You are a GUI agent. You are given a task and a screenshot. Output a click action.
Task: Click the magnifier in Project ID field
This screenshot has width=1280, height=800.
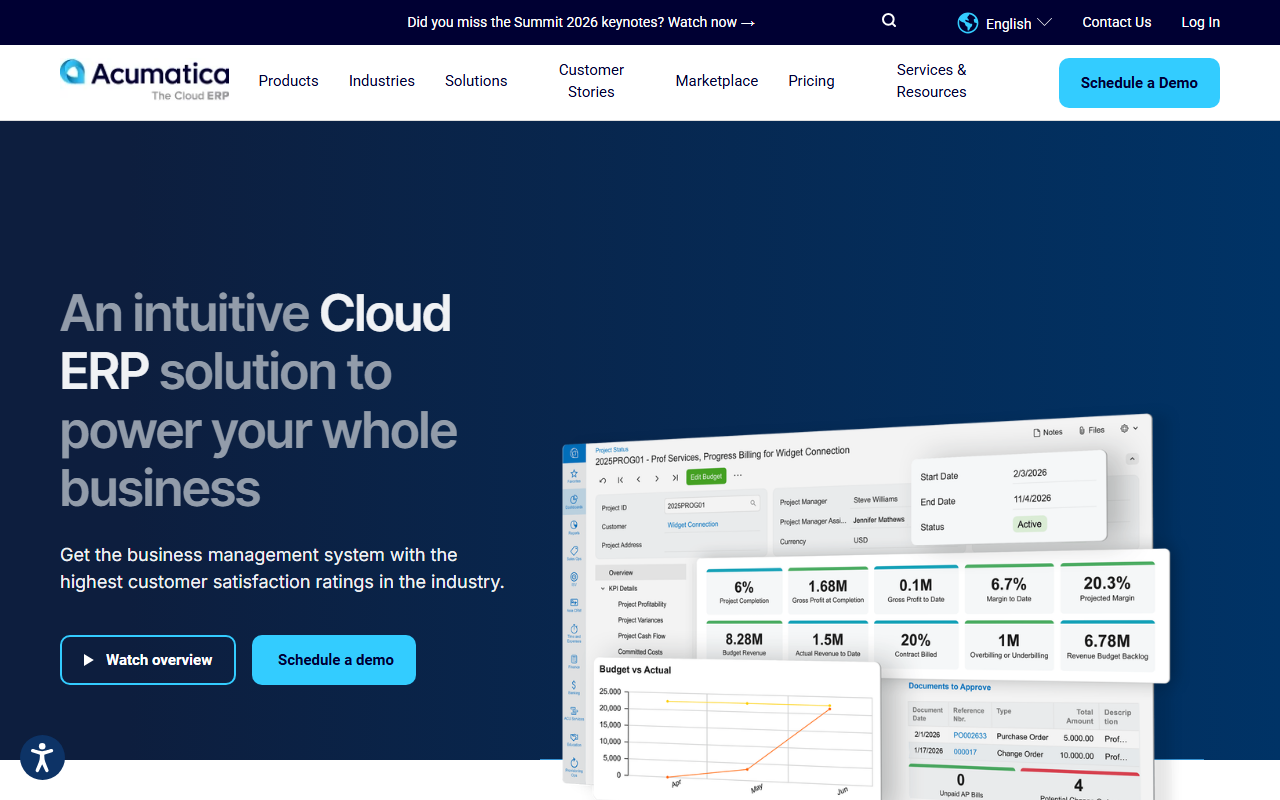(753, 503)
